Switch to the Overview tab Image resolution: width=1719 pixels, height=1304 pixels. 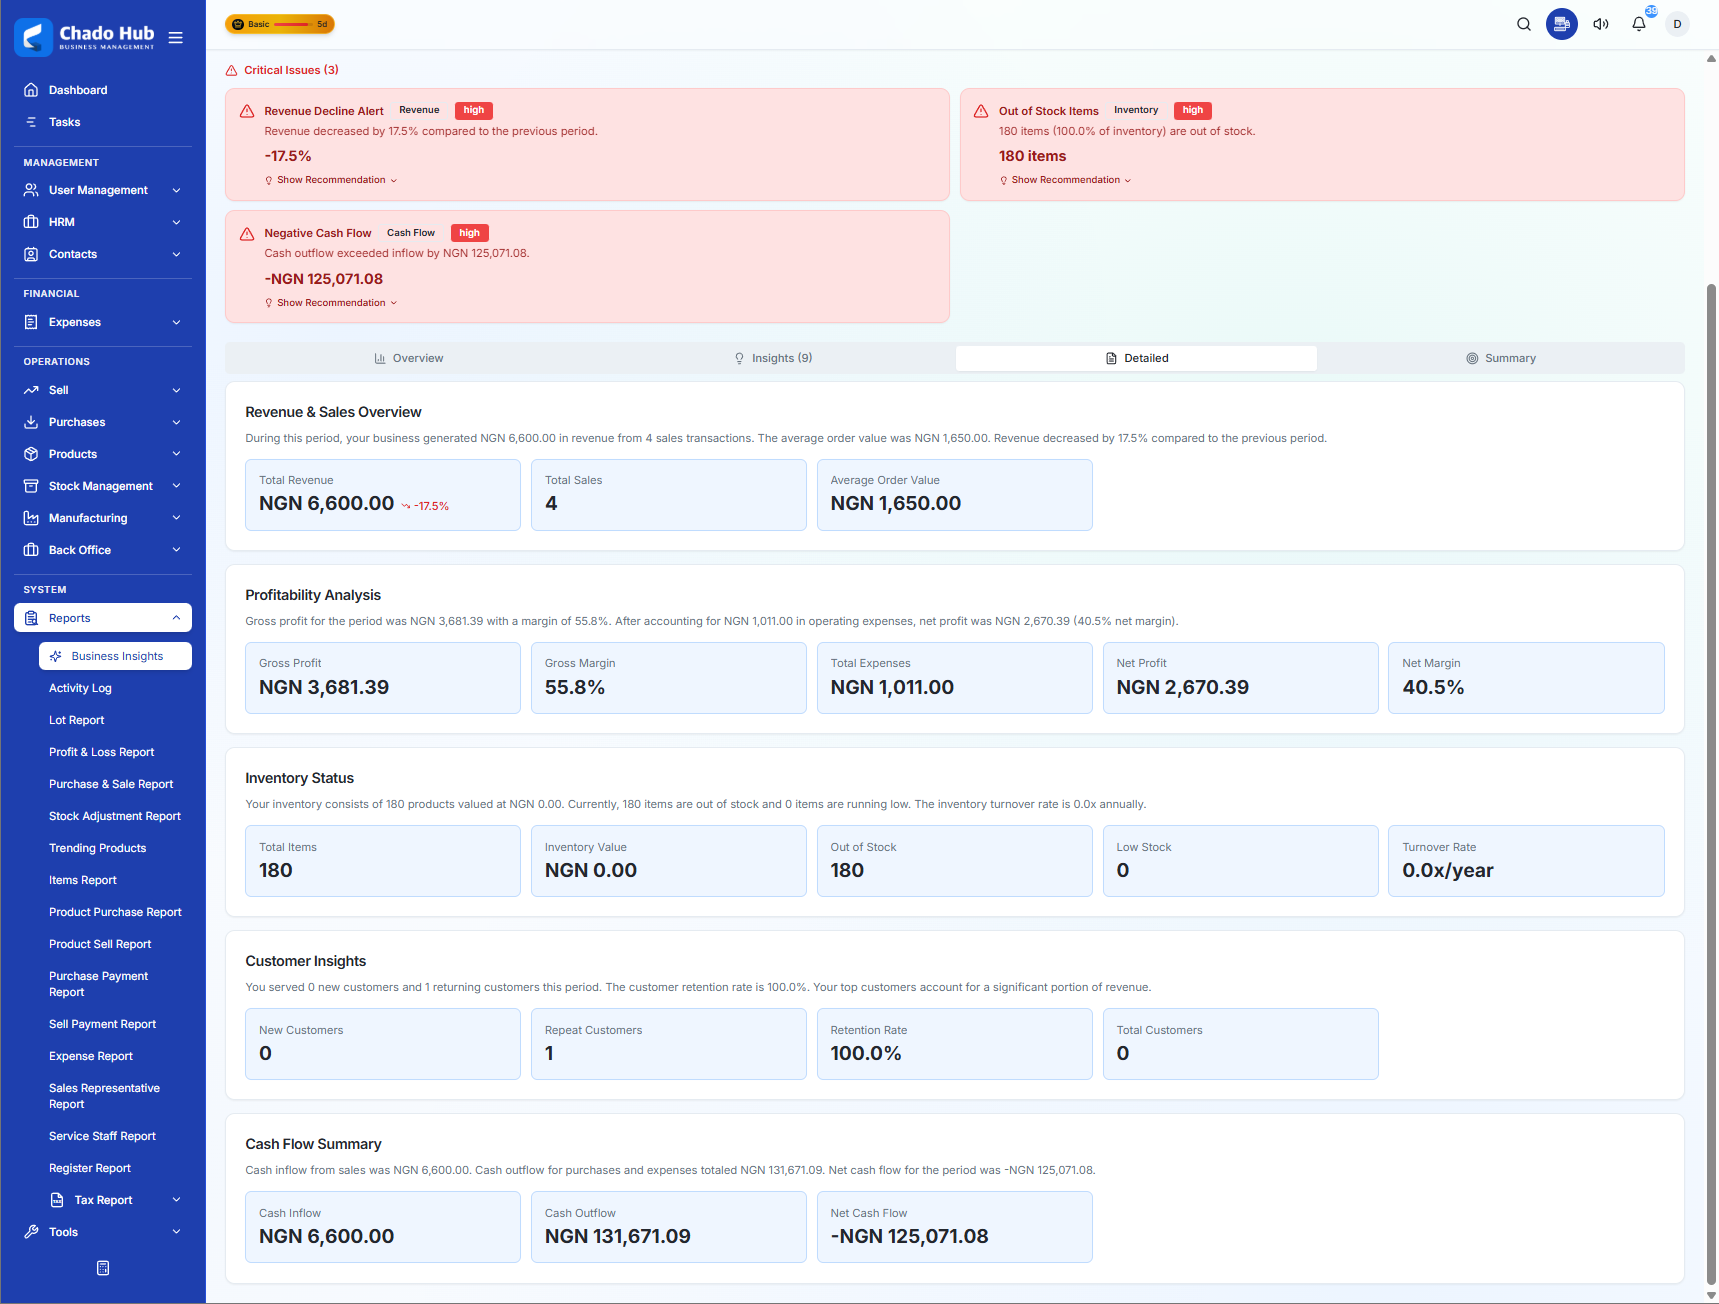point(408,358)
